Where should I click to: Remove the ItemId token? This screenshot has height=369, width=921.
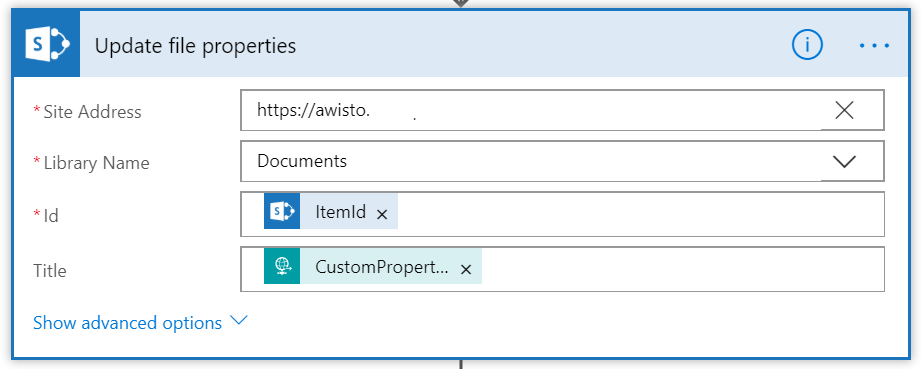click(382, 214)
